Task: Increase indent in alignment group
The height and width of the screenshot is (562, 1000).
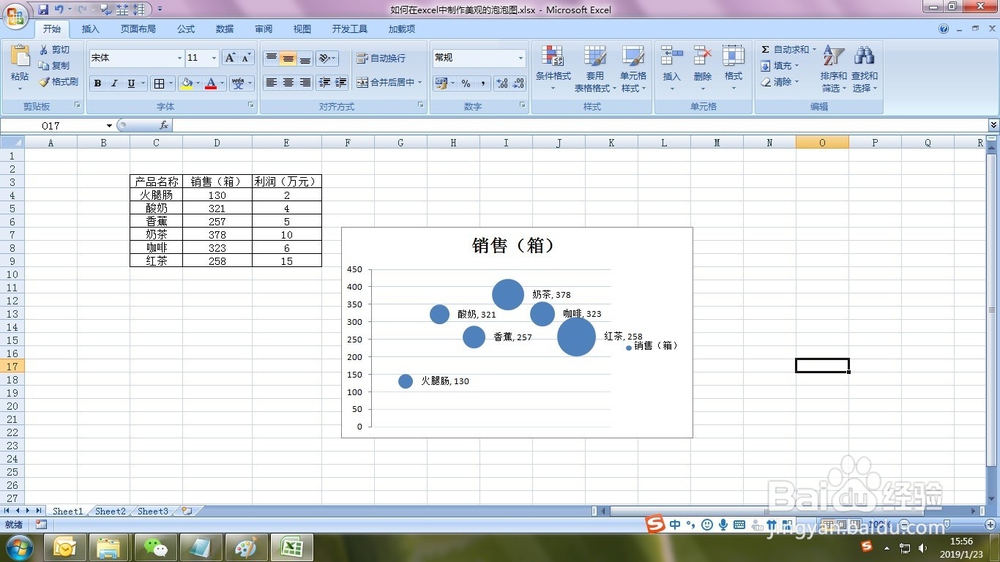Action: click(x=341, y=82)
